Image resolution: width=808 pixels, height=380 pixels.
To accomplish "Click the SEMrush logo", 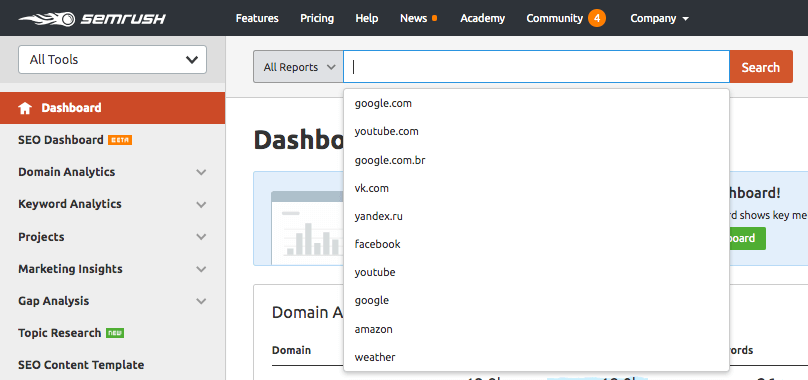I will tap(92, 19).
